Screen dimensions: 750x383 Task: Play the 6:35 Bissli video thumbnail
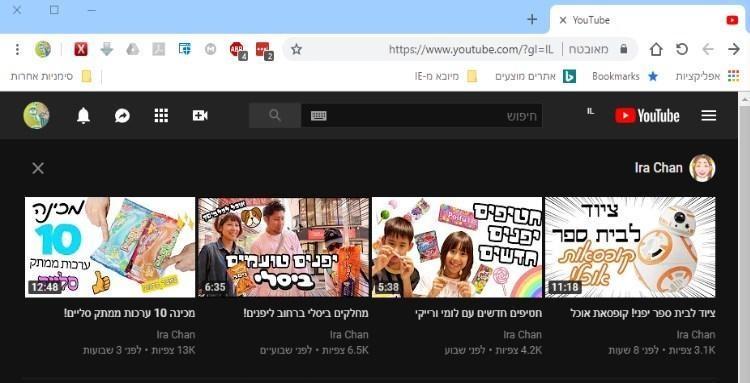point(284,247)
